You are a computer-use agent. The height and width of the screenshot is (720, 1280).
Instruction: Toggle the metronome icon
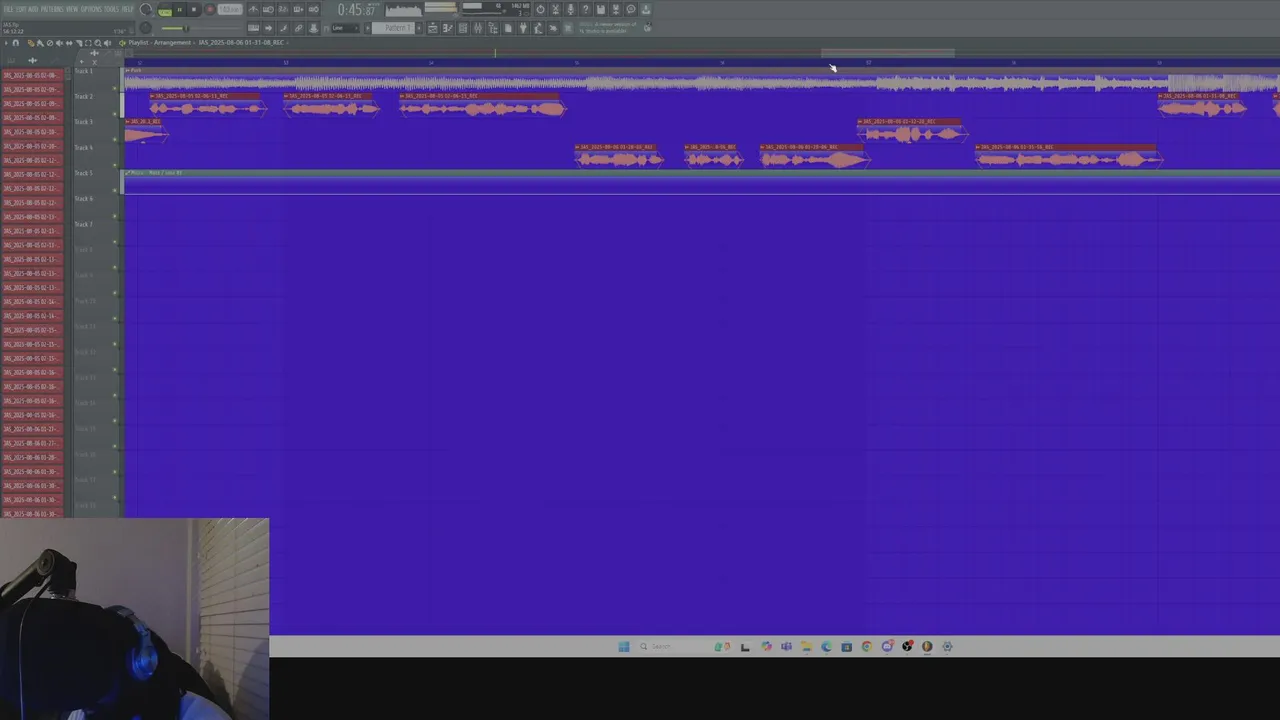point(253,10)
